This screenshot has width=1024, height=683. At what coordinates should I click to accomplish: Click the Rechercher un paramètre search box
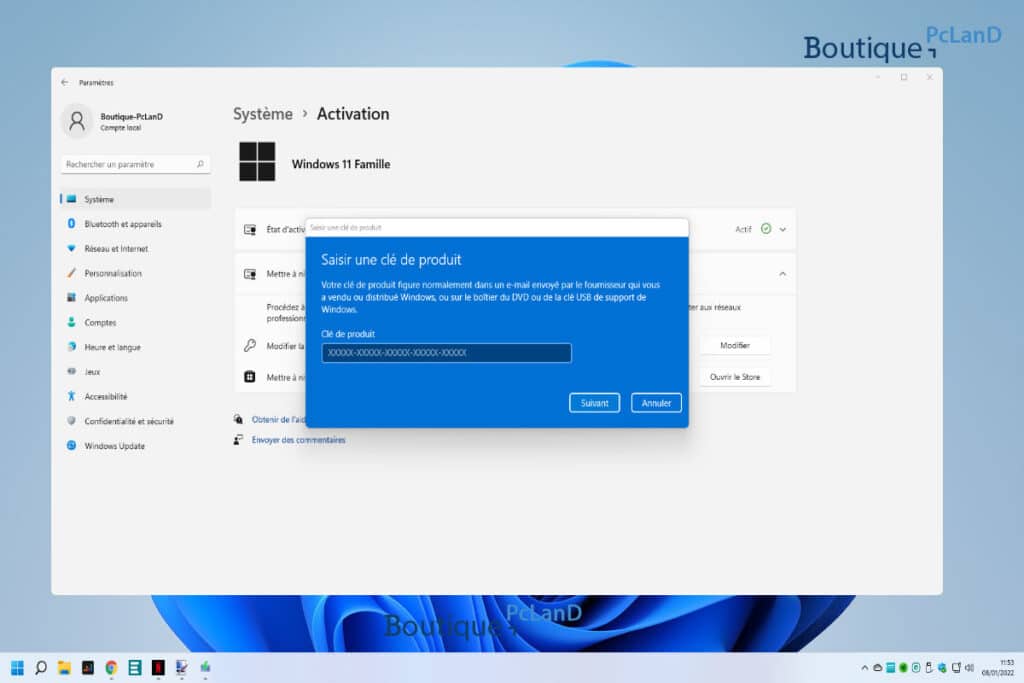pyautogui.click(x=135, y=164)
